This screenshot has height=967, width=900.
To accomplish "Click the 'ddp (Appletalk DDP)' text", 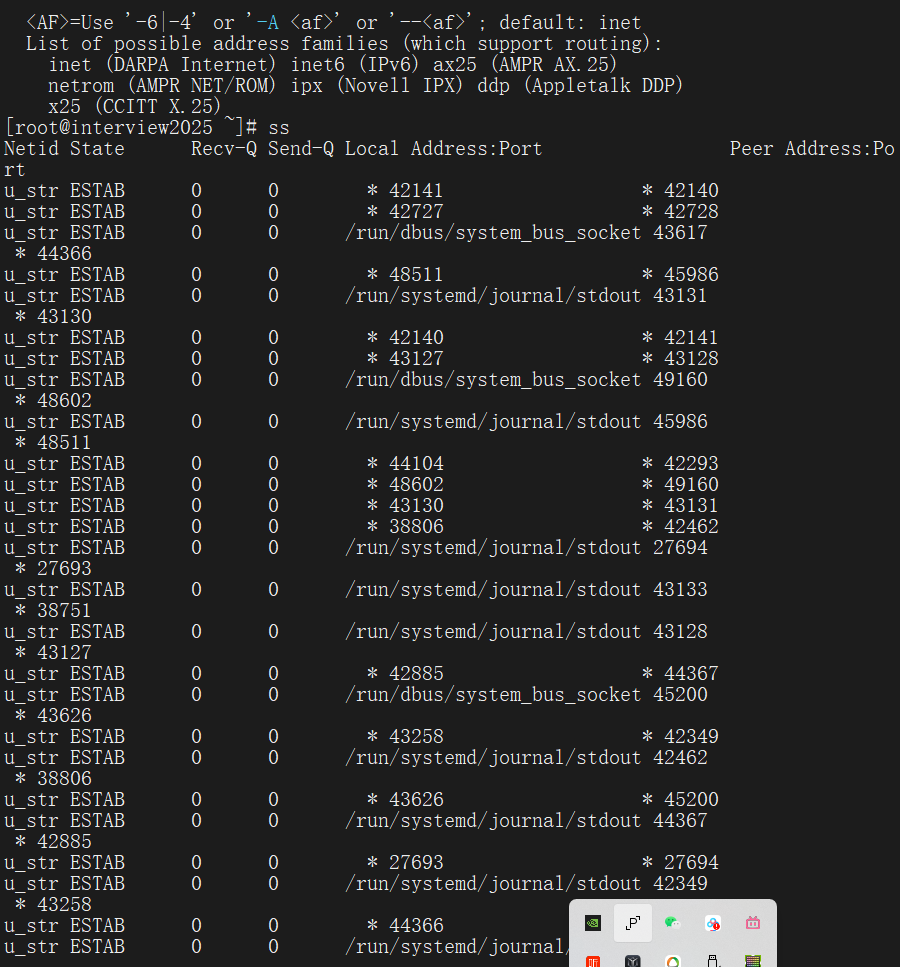I will (x=580, y=85).
